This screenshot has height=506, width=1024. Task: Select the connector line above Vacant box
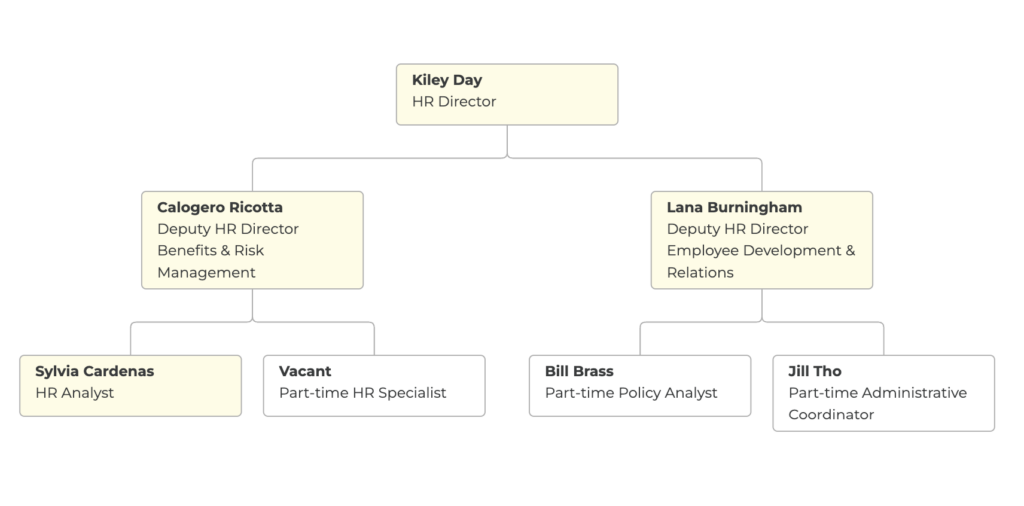(x=374, y=339)
